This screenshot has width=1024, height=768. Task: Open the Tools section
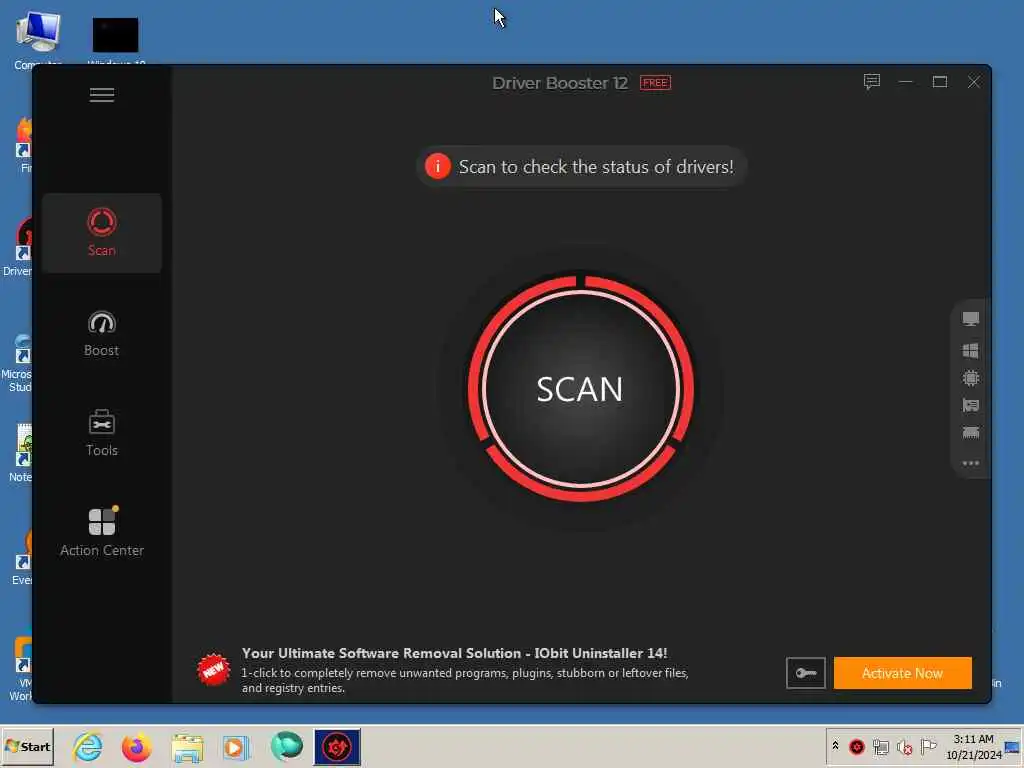pyautogui.click(x=102, y=433)
